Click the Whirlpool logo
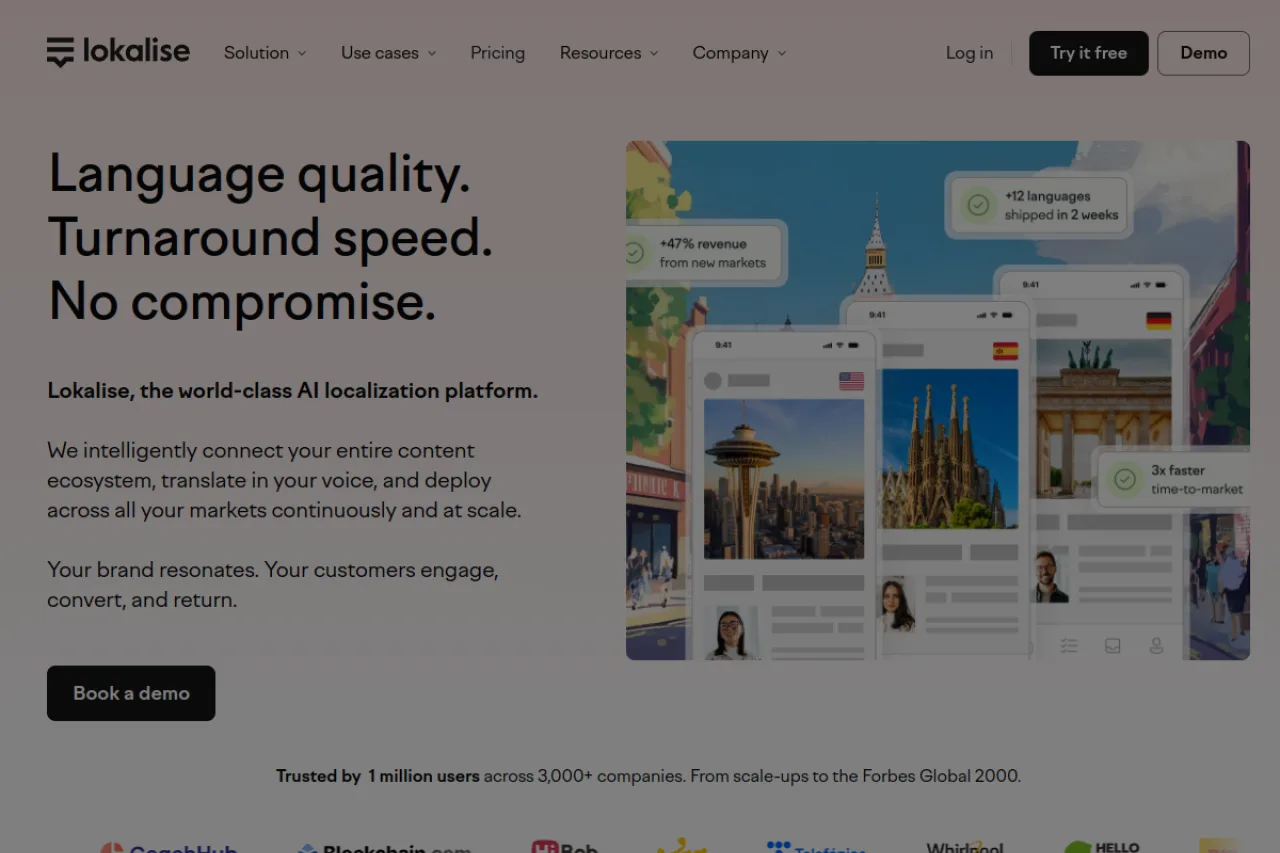This screenshot has width=1280, height=853. (x=965, y=847)
